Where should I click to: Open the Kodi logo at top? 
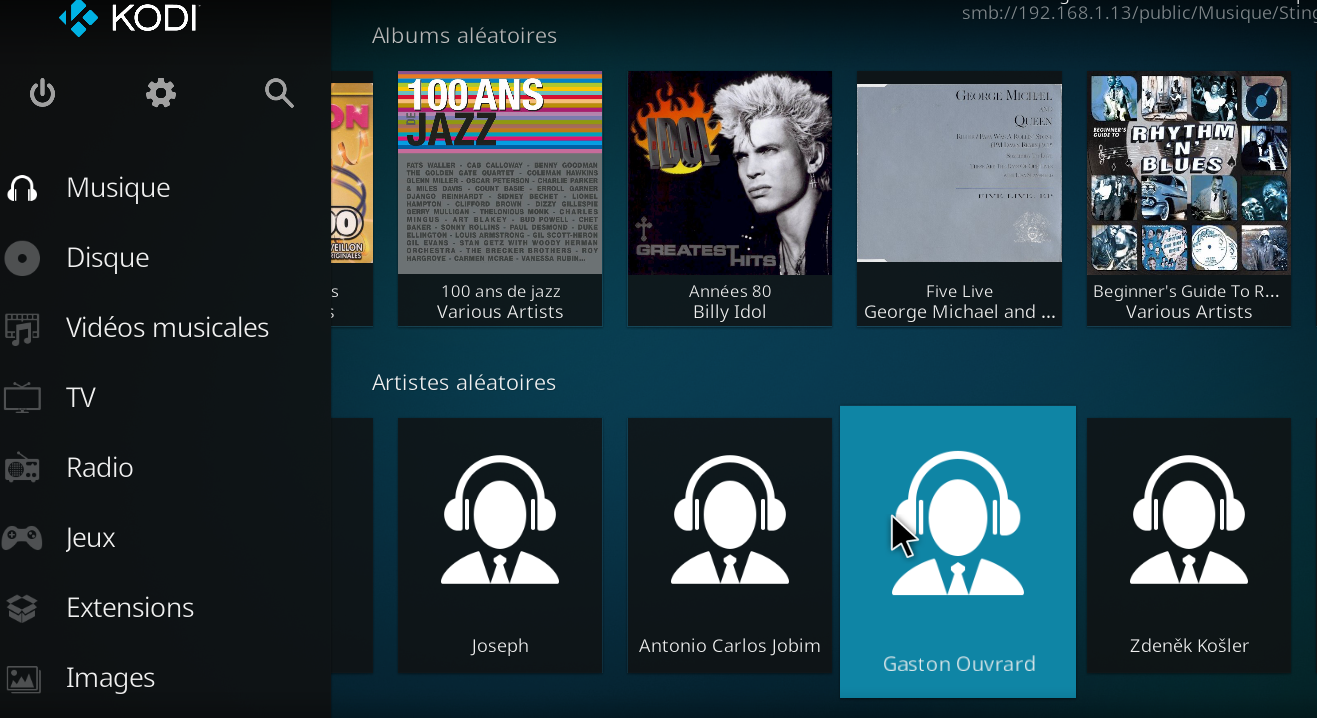pos(128,18)
